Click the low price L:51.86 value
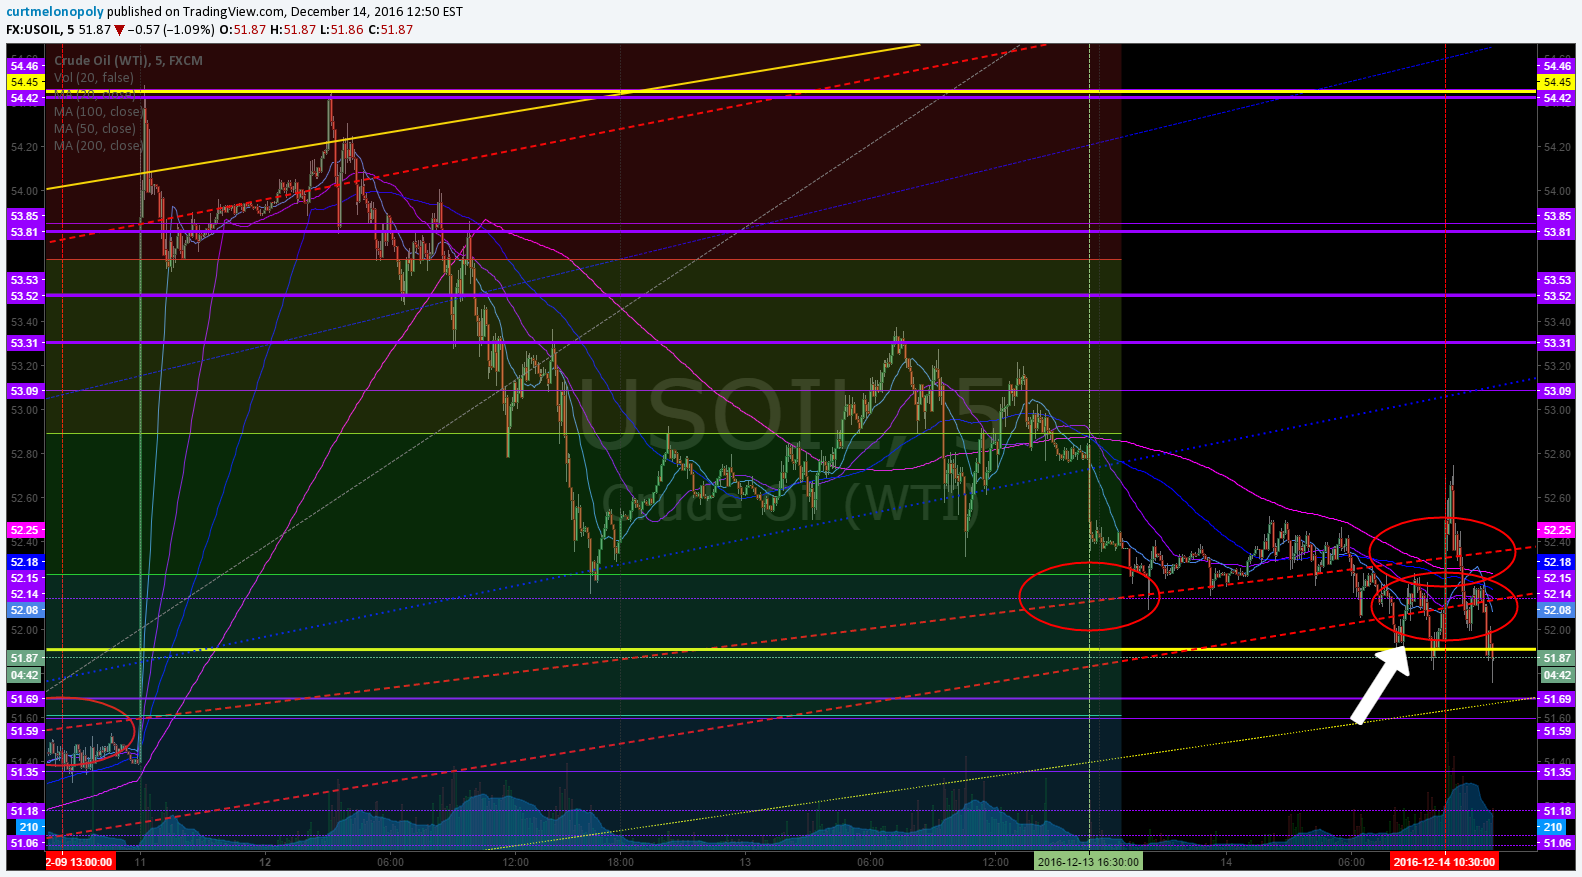Viewport: 1582px width, 877px height. click(342, 30)
